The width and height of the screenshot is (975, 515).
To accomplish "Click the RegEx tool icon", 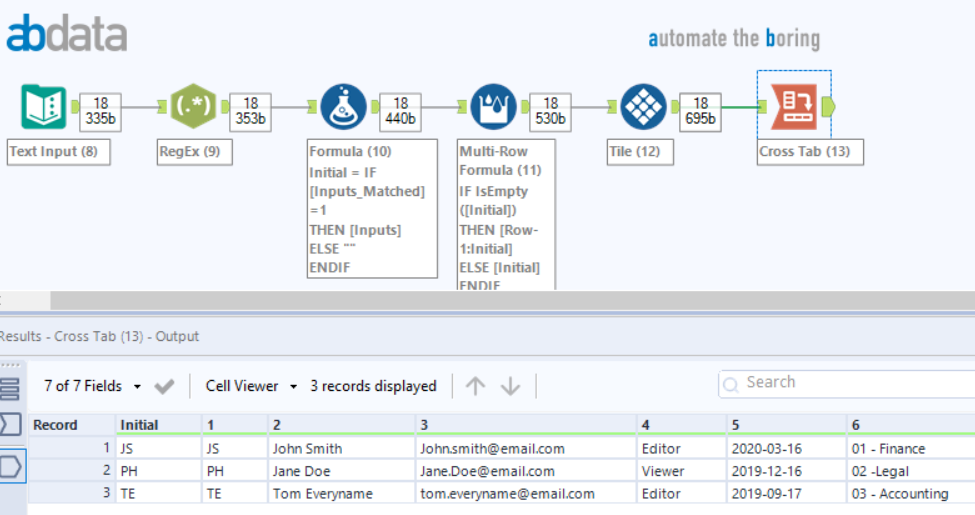I will (x=193, y=107).
